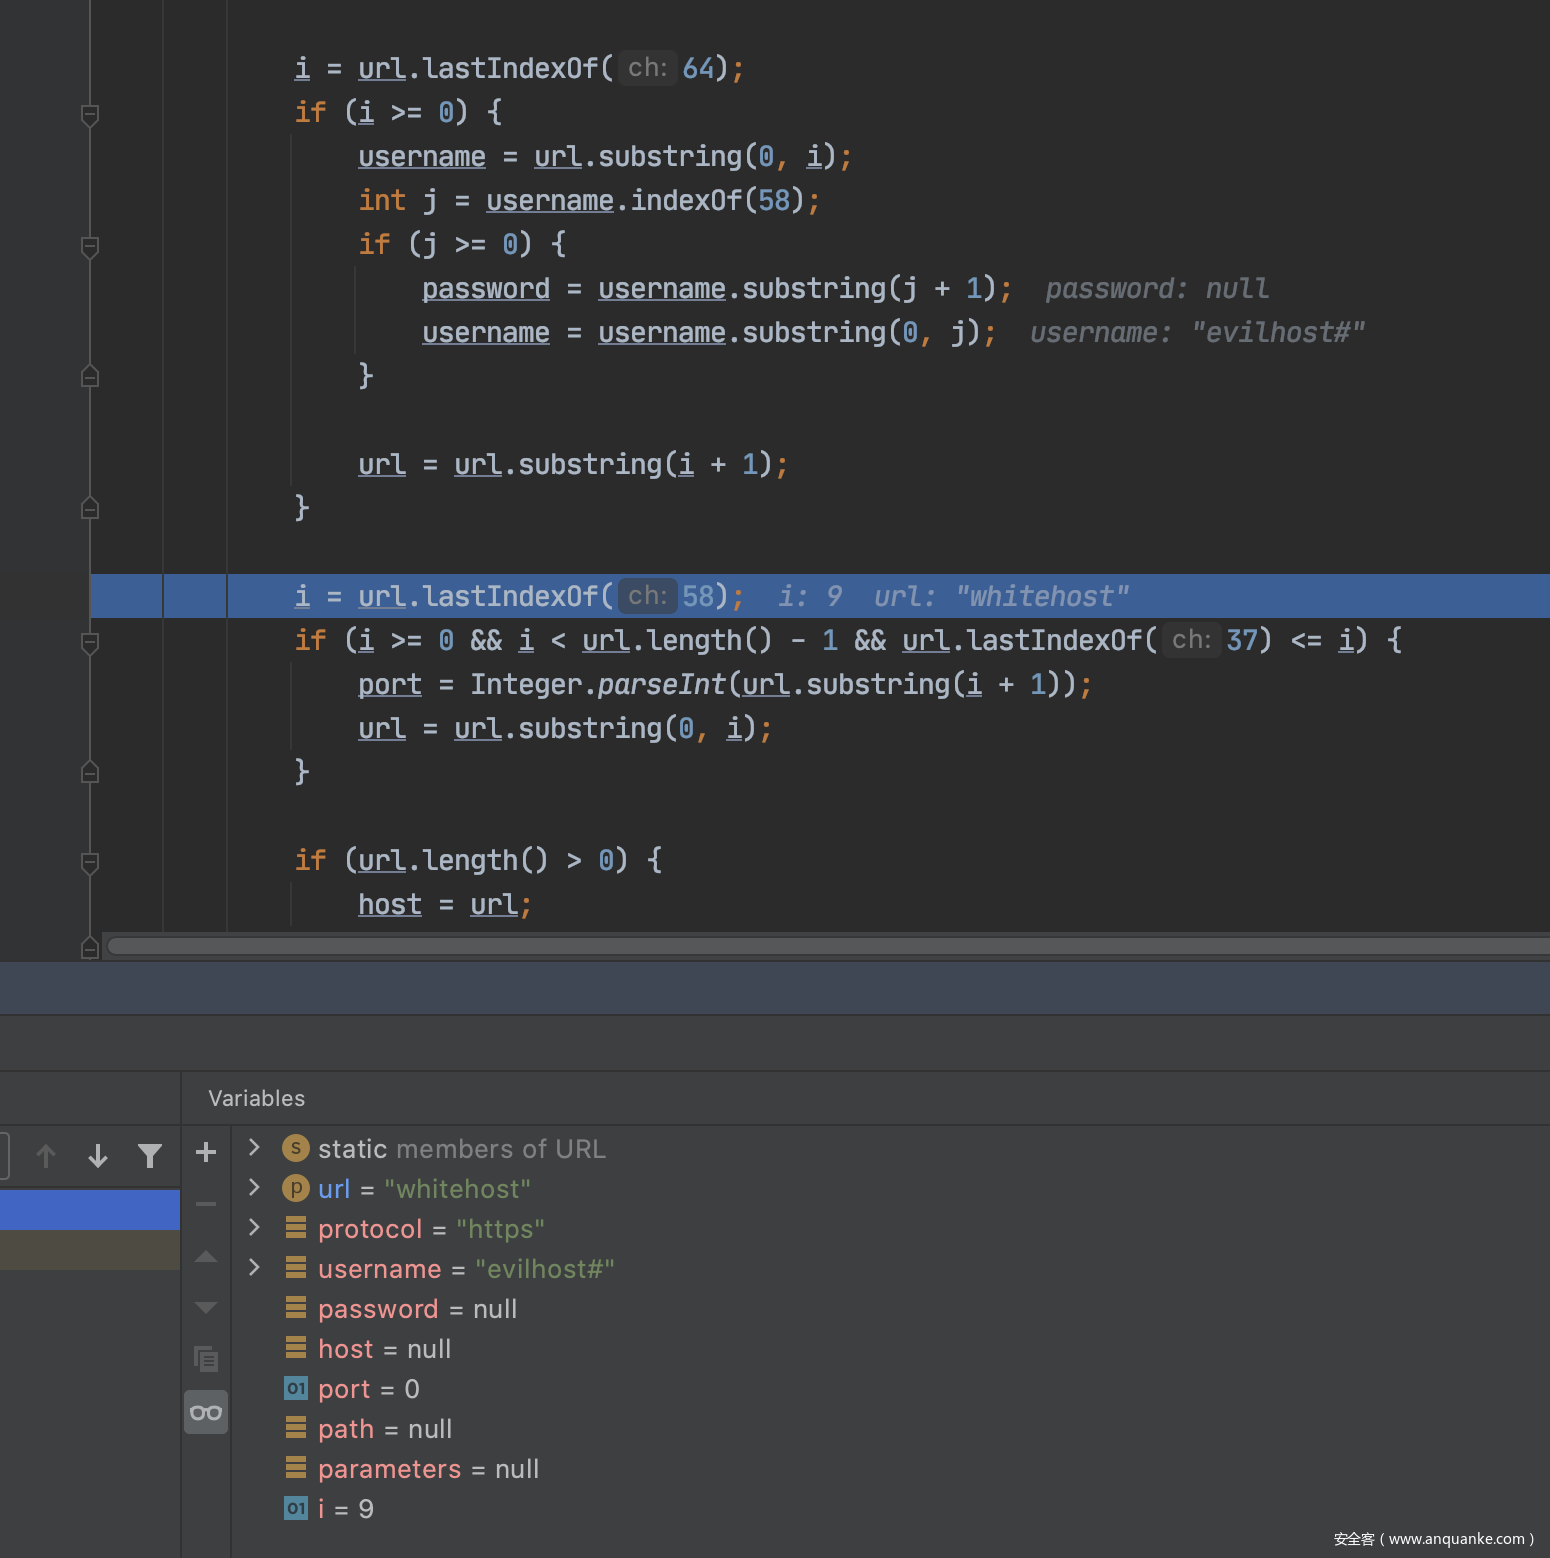This screenshot has width=1550, height=1558.
Task: Duplicate watch using copy icon
Action: (206, 1359)
